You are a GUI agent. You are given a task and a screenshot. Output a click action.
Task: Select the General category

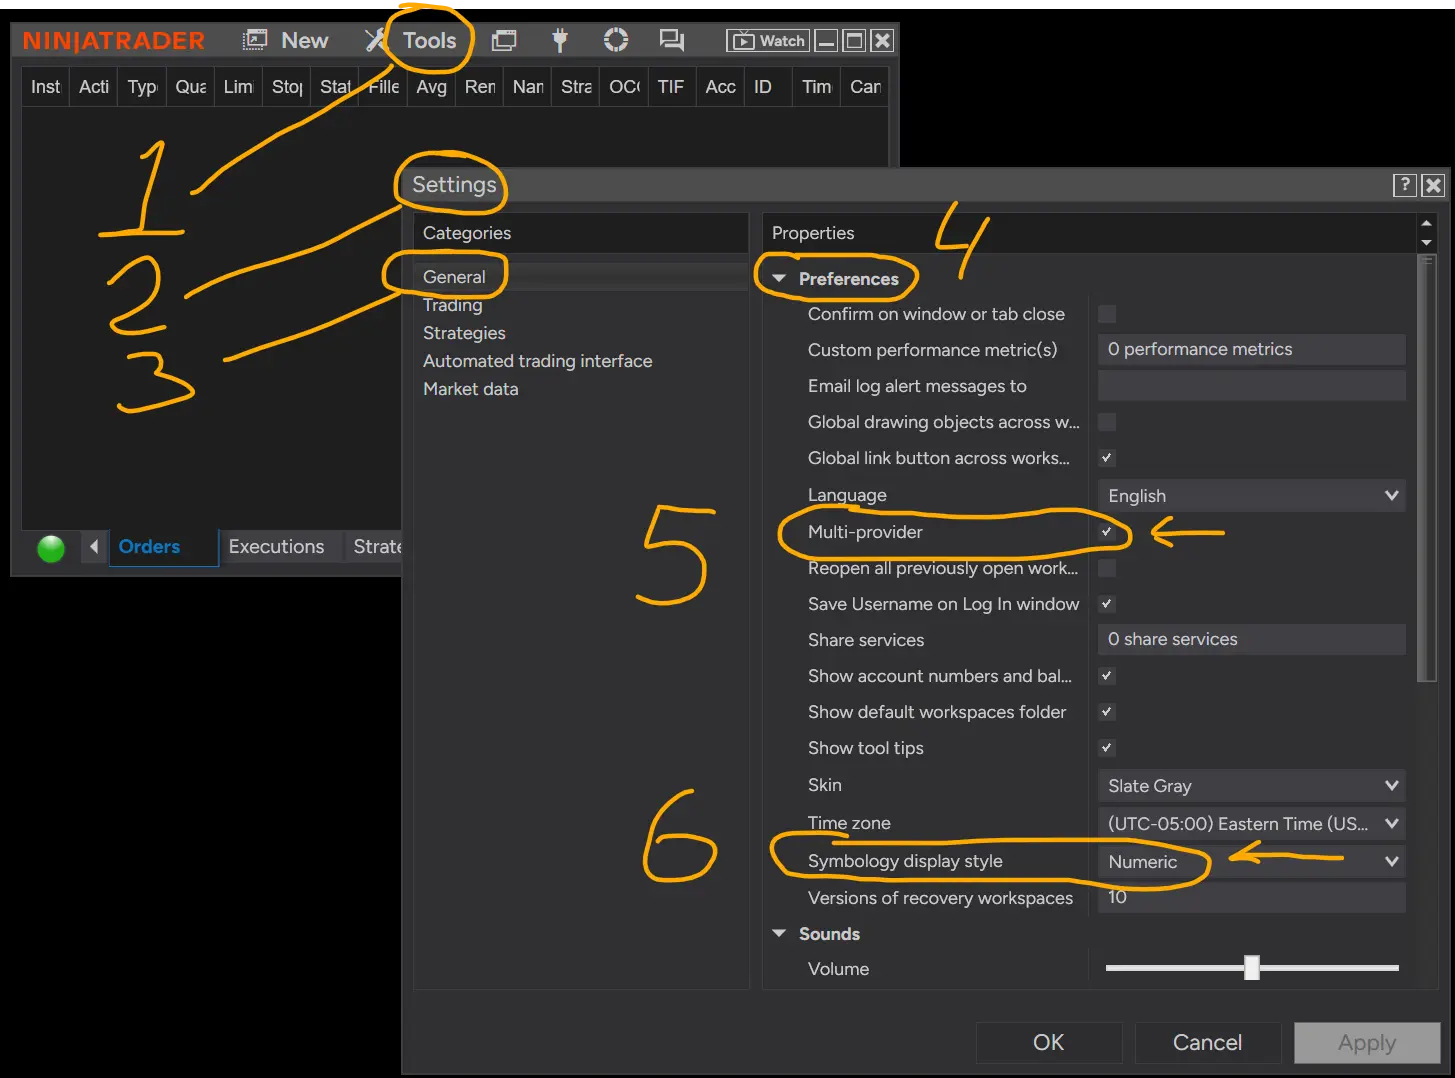[x=580, y=277]
